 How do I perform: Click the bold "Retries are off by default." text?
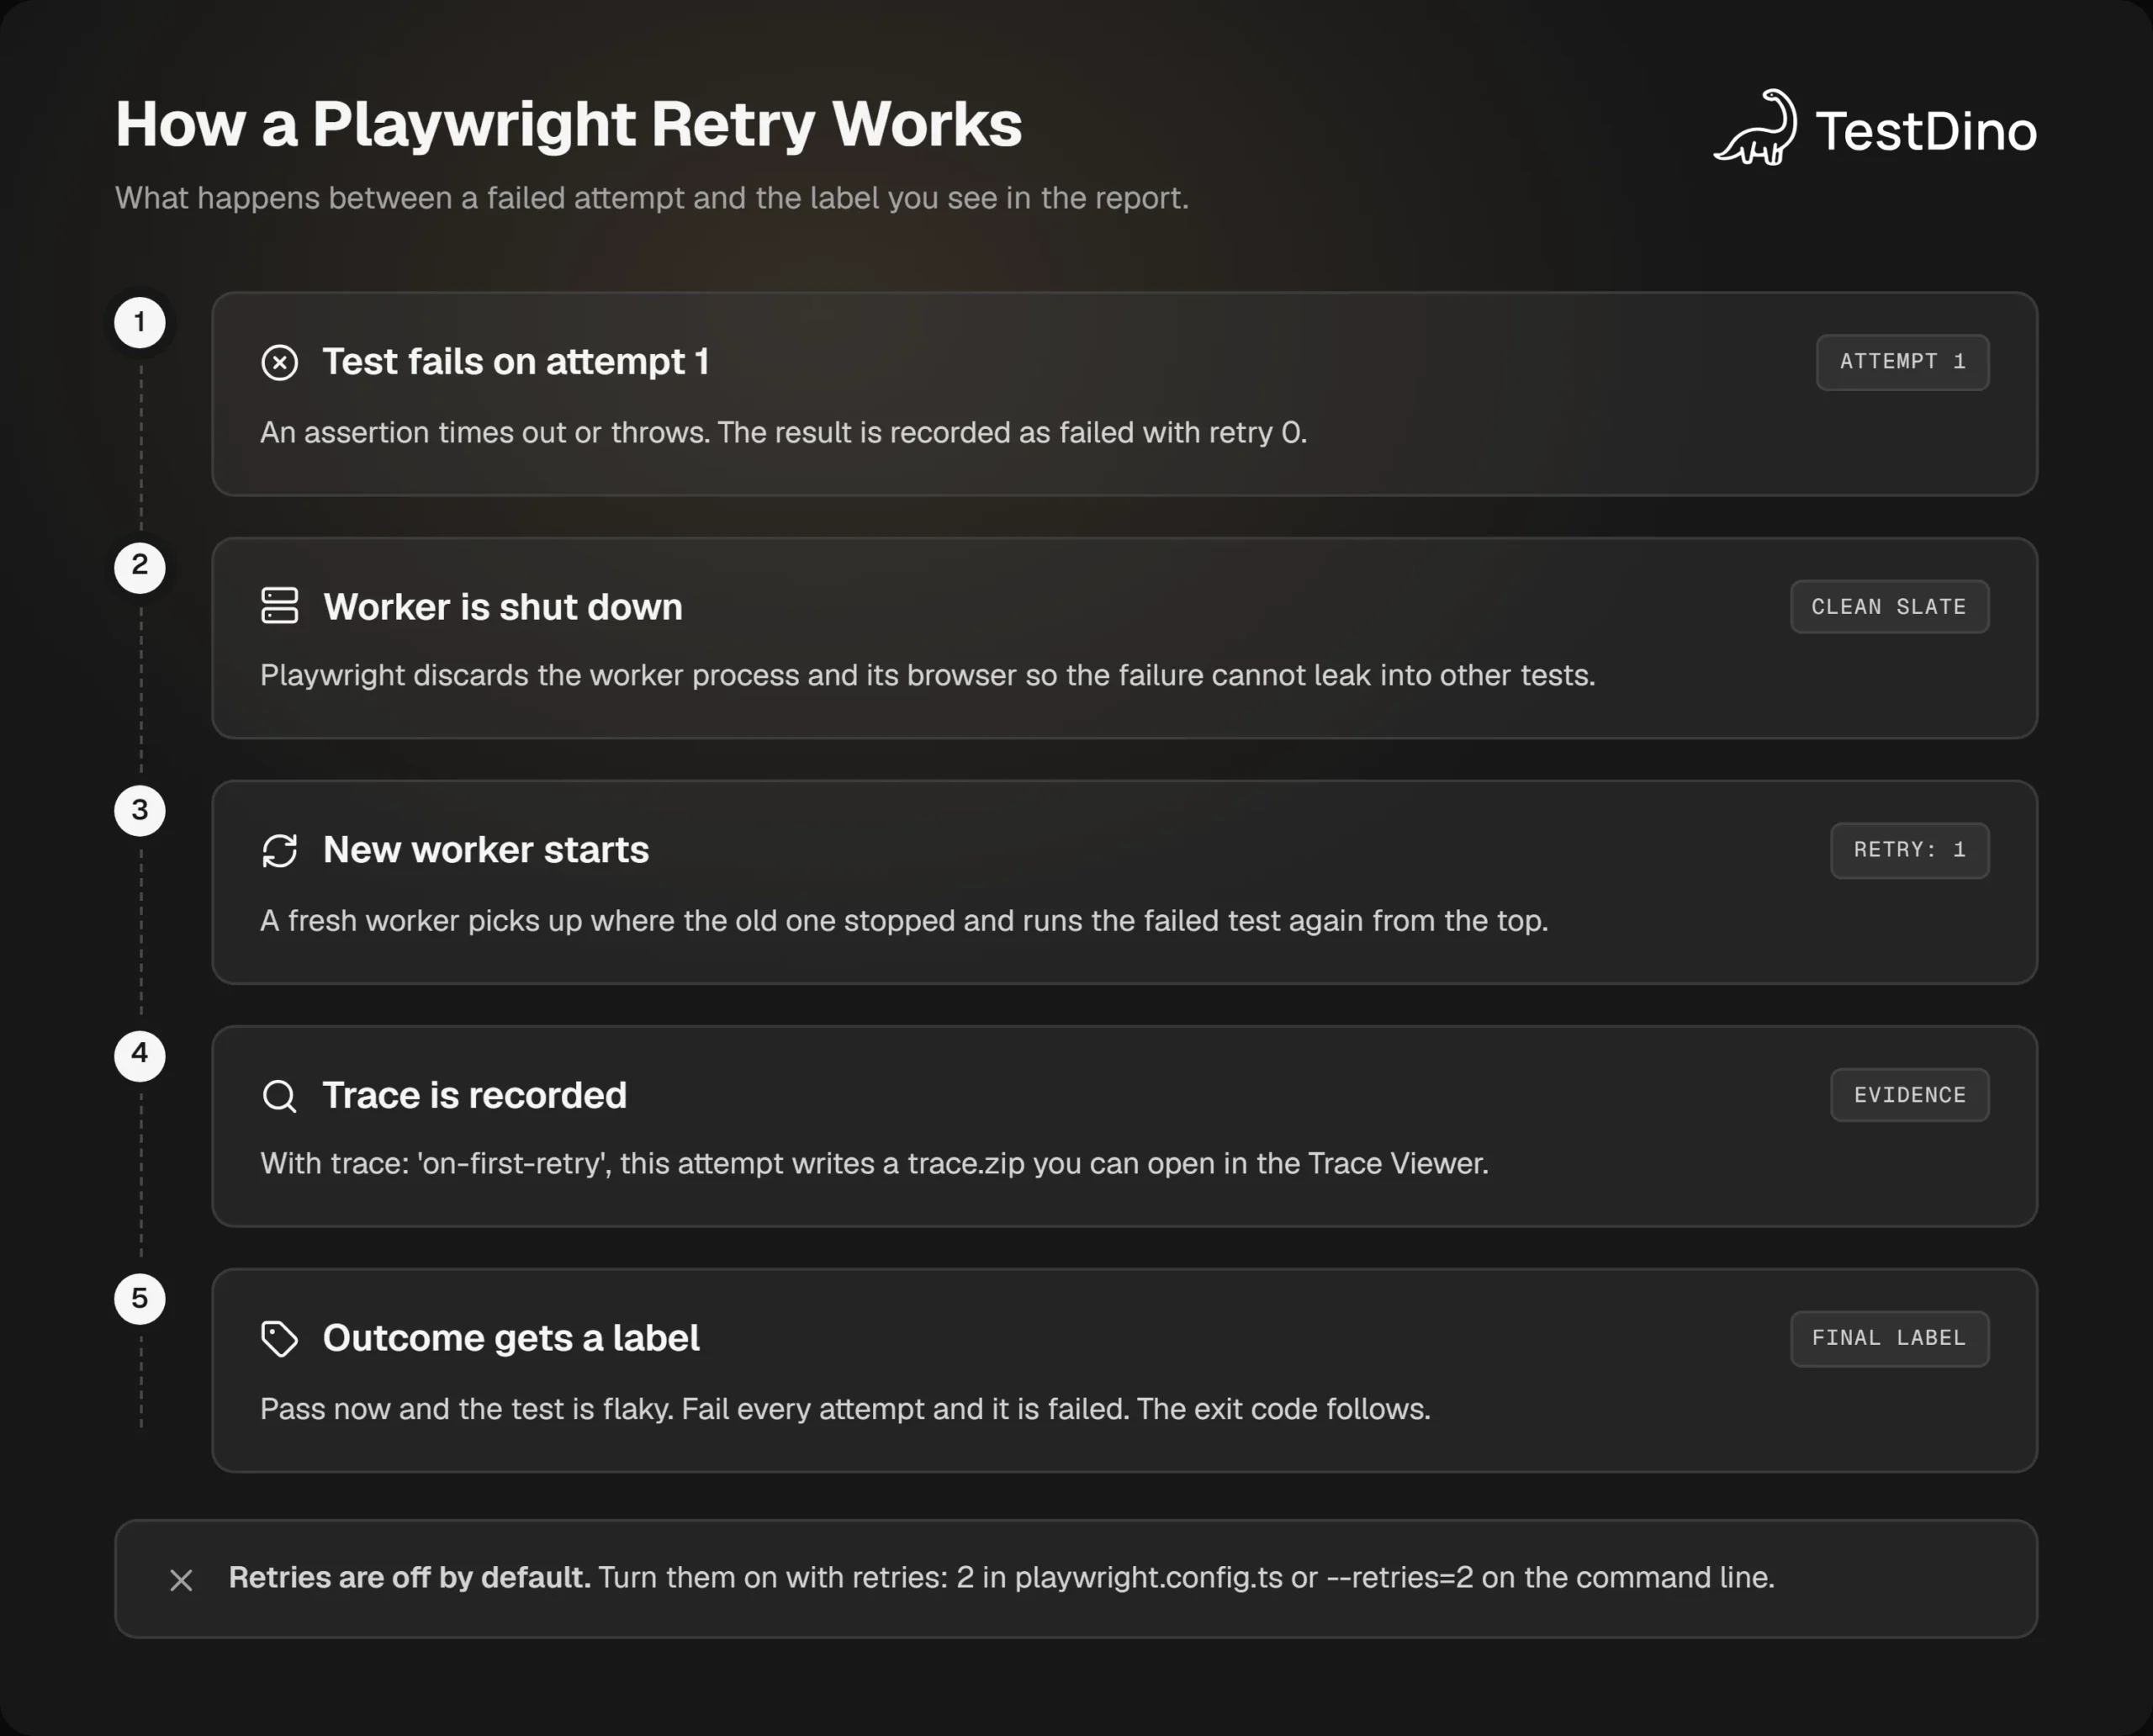pos(410,1577)
